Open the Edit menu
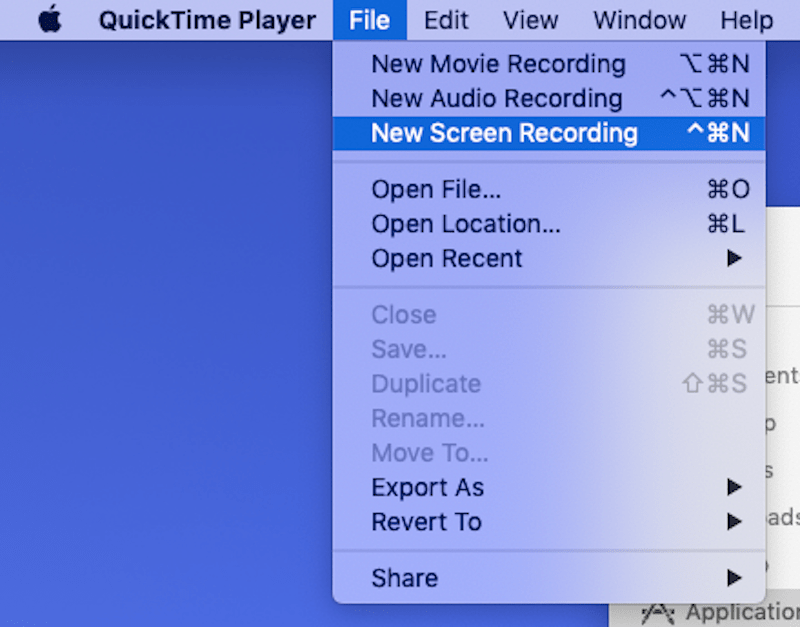This screenshot has height=627, width=800. pyautogui.click(x=445, y=20)
